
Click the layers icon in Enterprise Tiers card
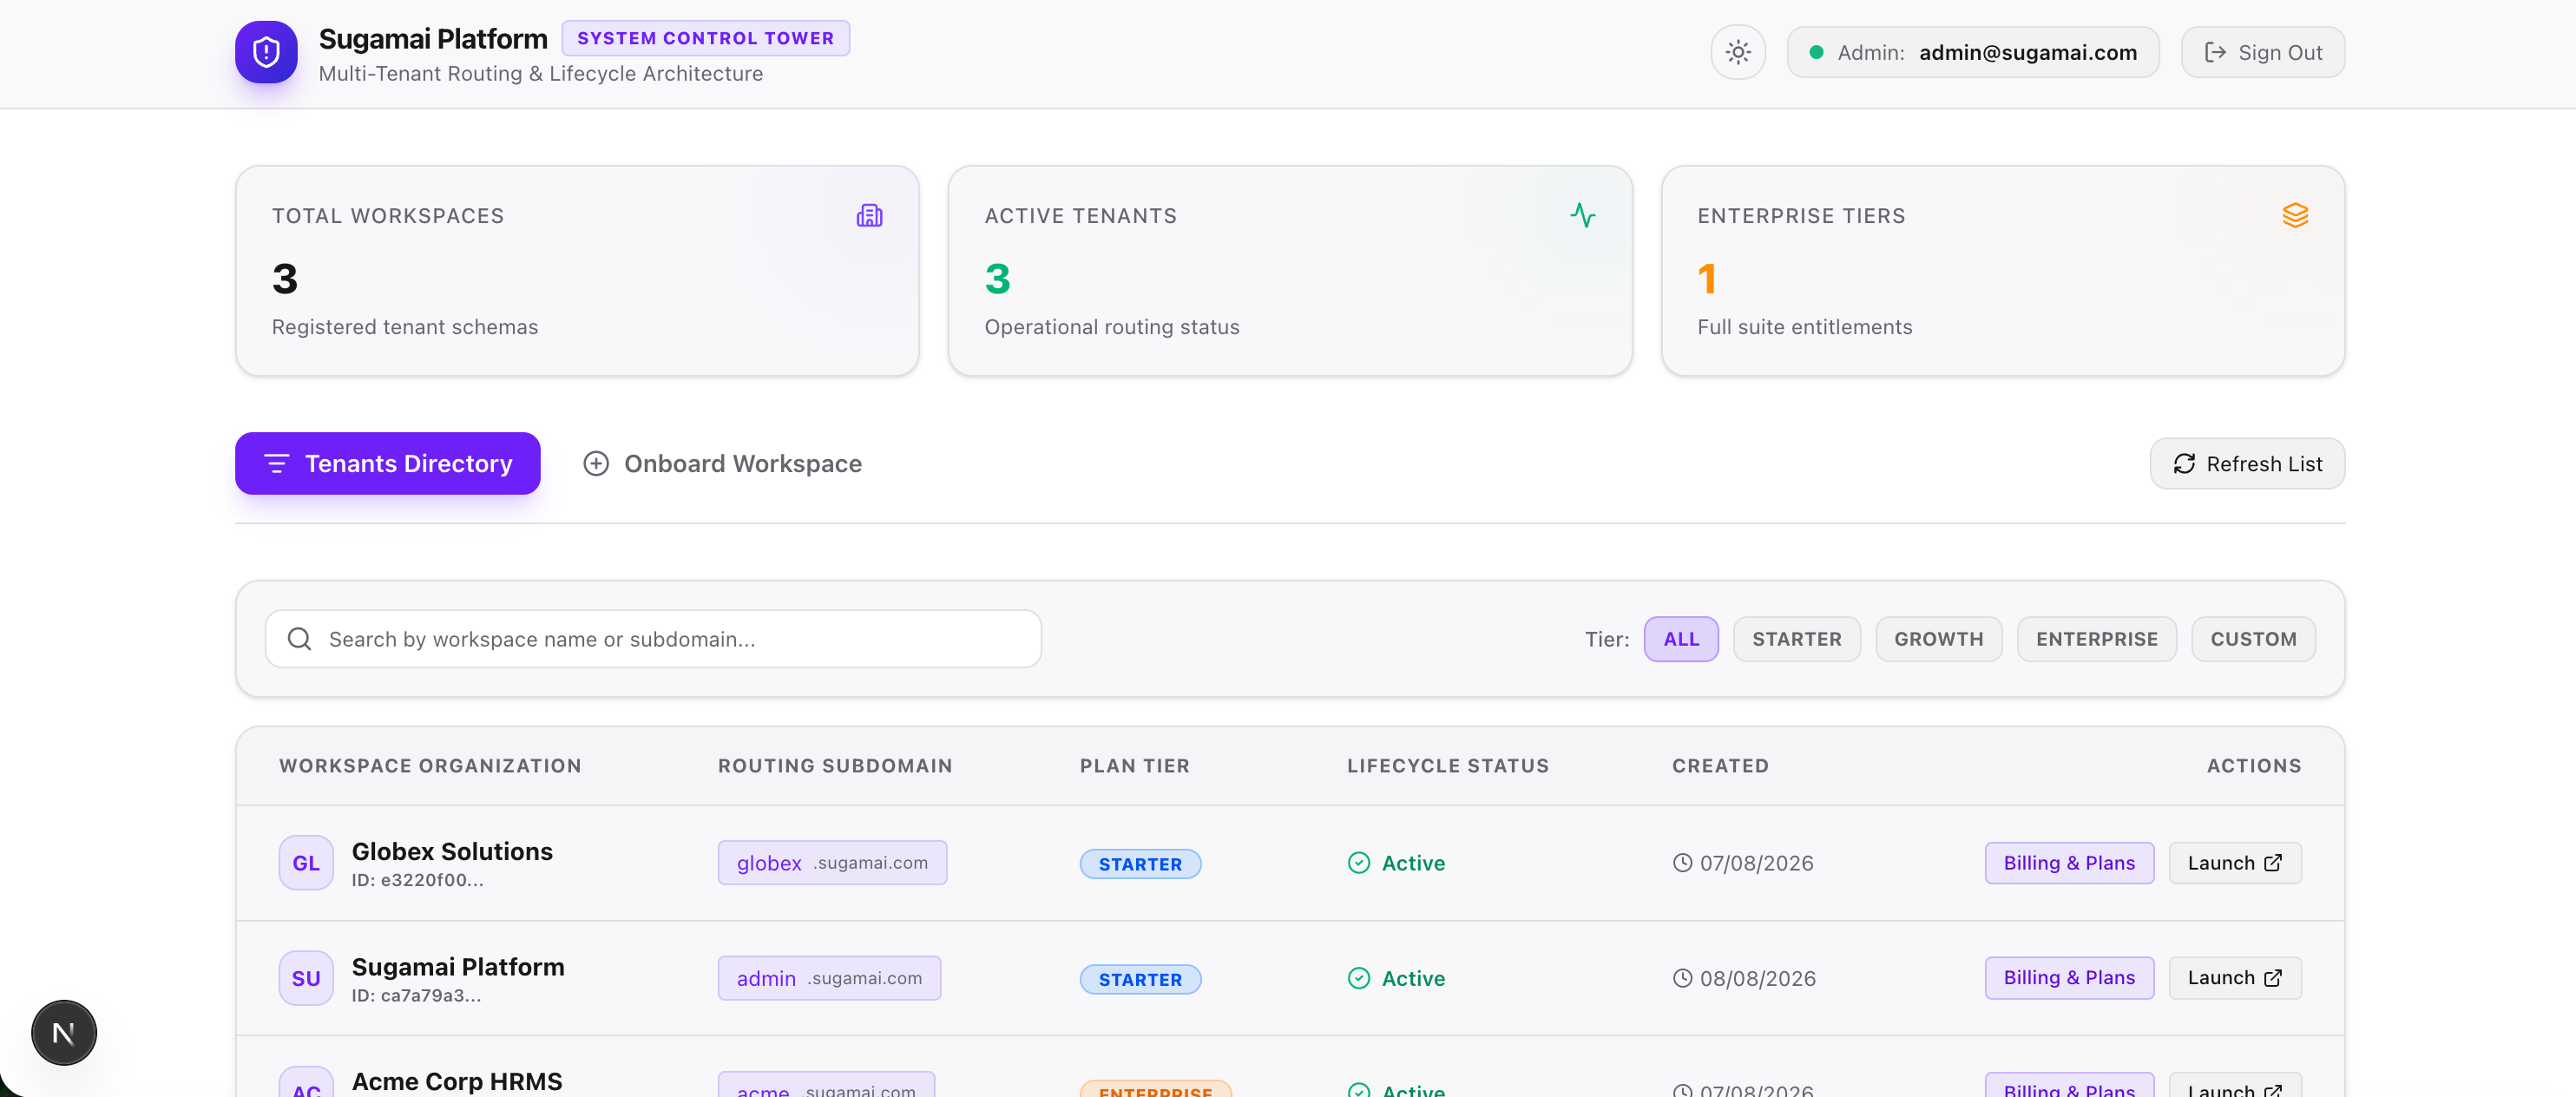(x=2295, y=215)
